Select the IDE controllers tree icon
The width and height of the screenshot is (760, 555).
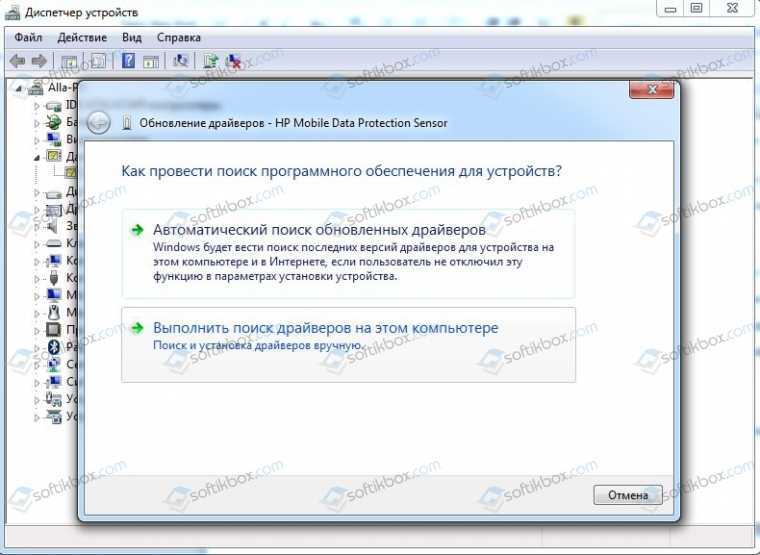click(53, 106)
